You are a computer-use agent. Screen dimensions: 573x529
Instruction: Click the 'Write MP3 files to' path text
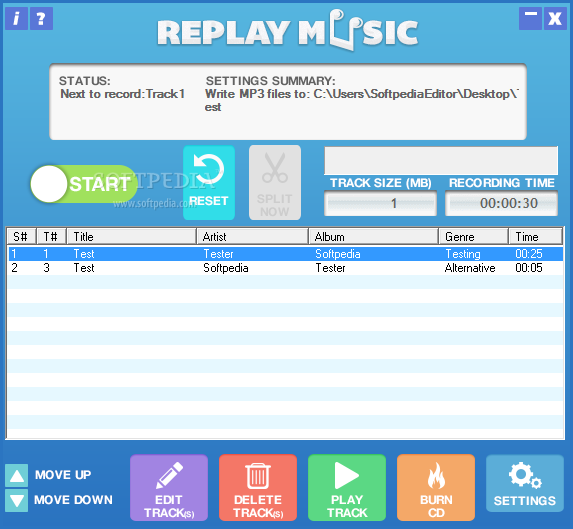tap(361, 100)
